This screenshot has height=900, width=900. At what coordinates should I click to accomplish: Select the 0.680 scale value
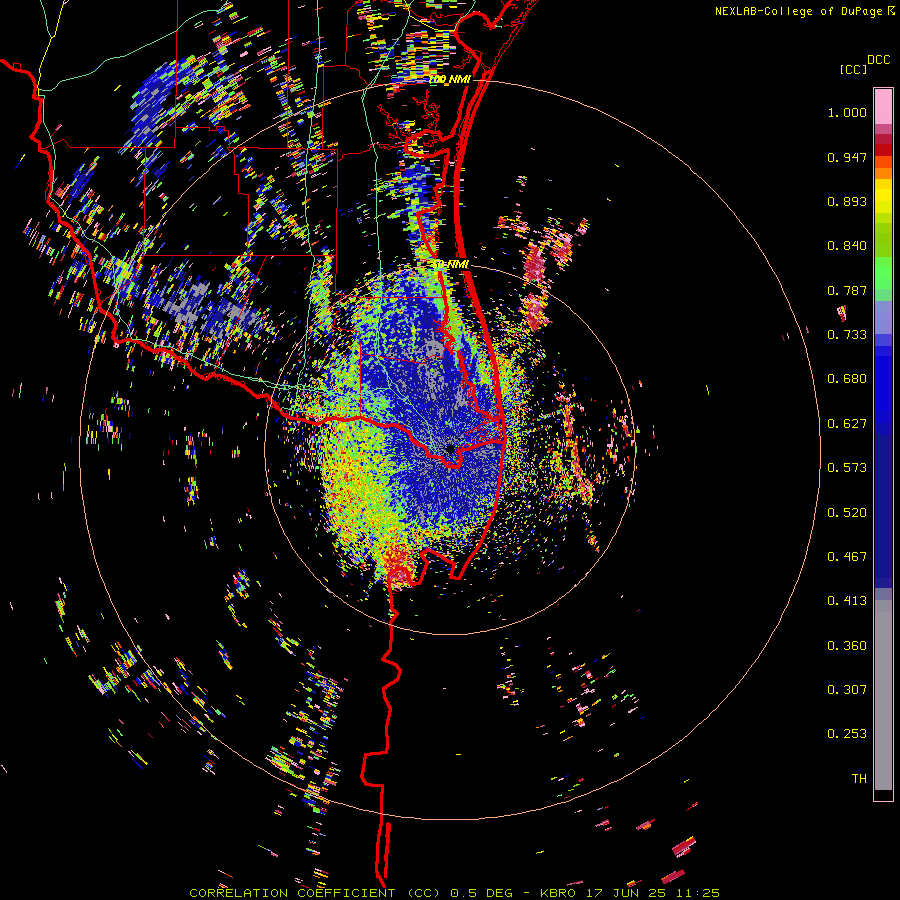[x=847, y=379]
